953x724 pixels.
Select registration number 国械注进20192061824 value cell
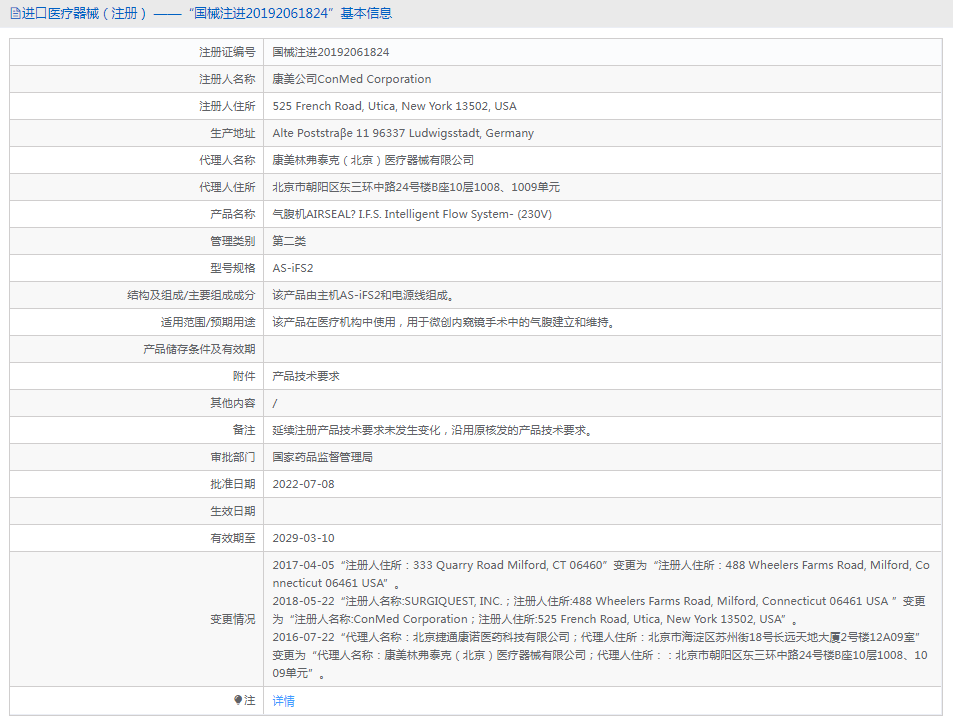(331, 52)
